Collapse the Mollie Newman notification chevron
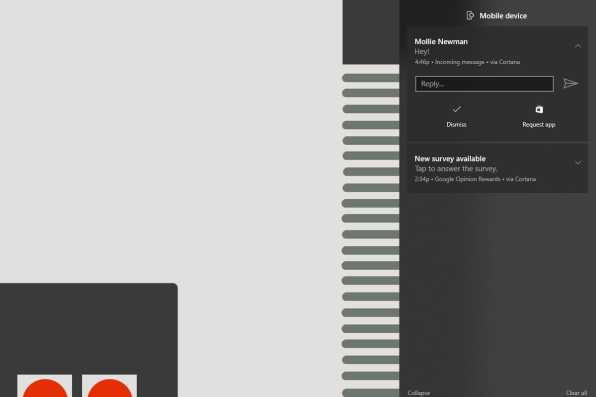 point(578,46)
